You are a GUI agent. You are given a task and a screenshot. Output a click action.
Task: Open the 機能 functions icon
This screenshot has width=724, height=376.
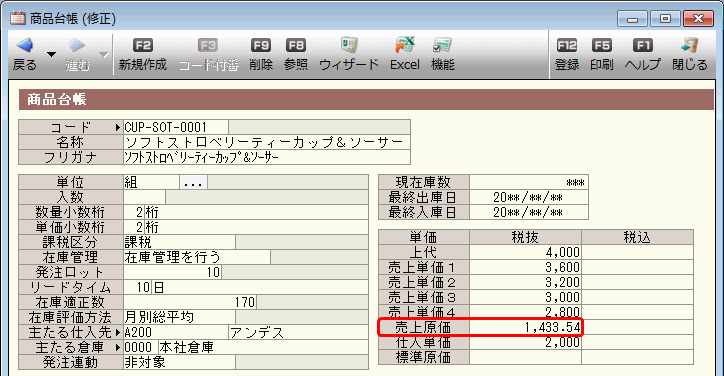(x=442, y=45)
